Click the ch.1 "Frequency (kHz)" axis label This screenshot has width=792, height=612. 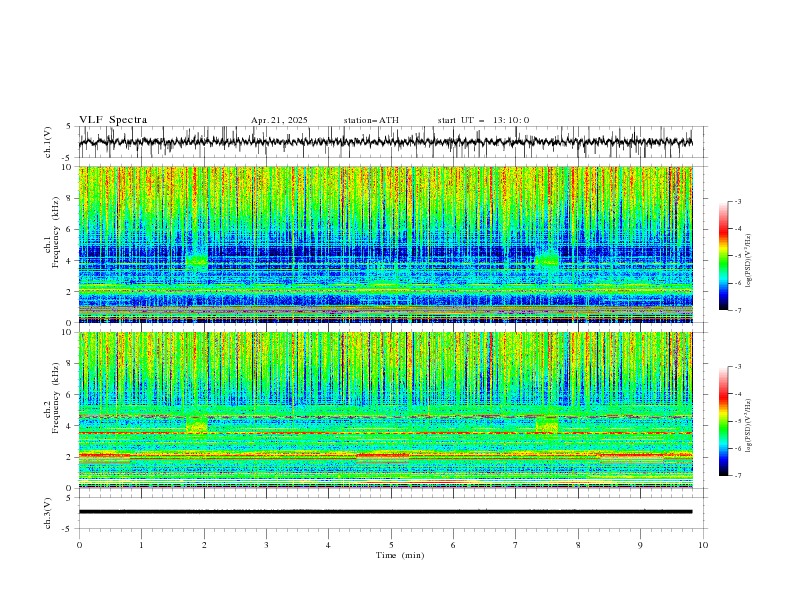pyautogui.click(x=55, y=232)
